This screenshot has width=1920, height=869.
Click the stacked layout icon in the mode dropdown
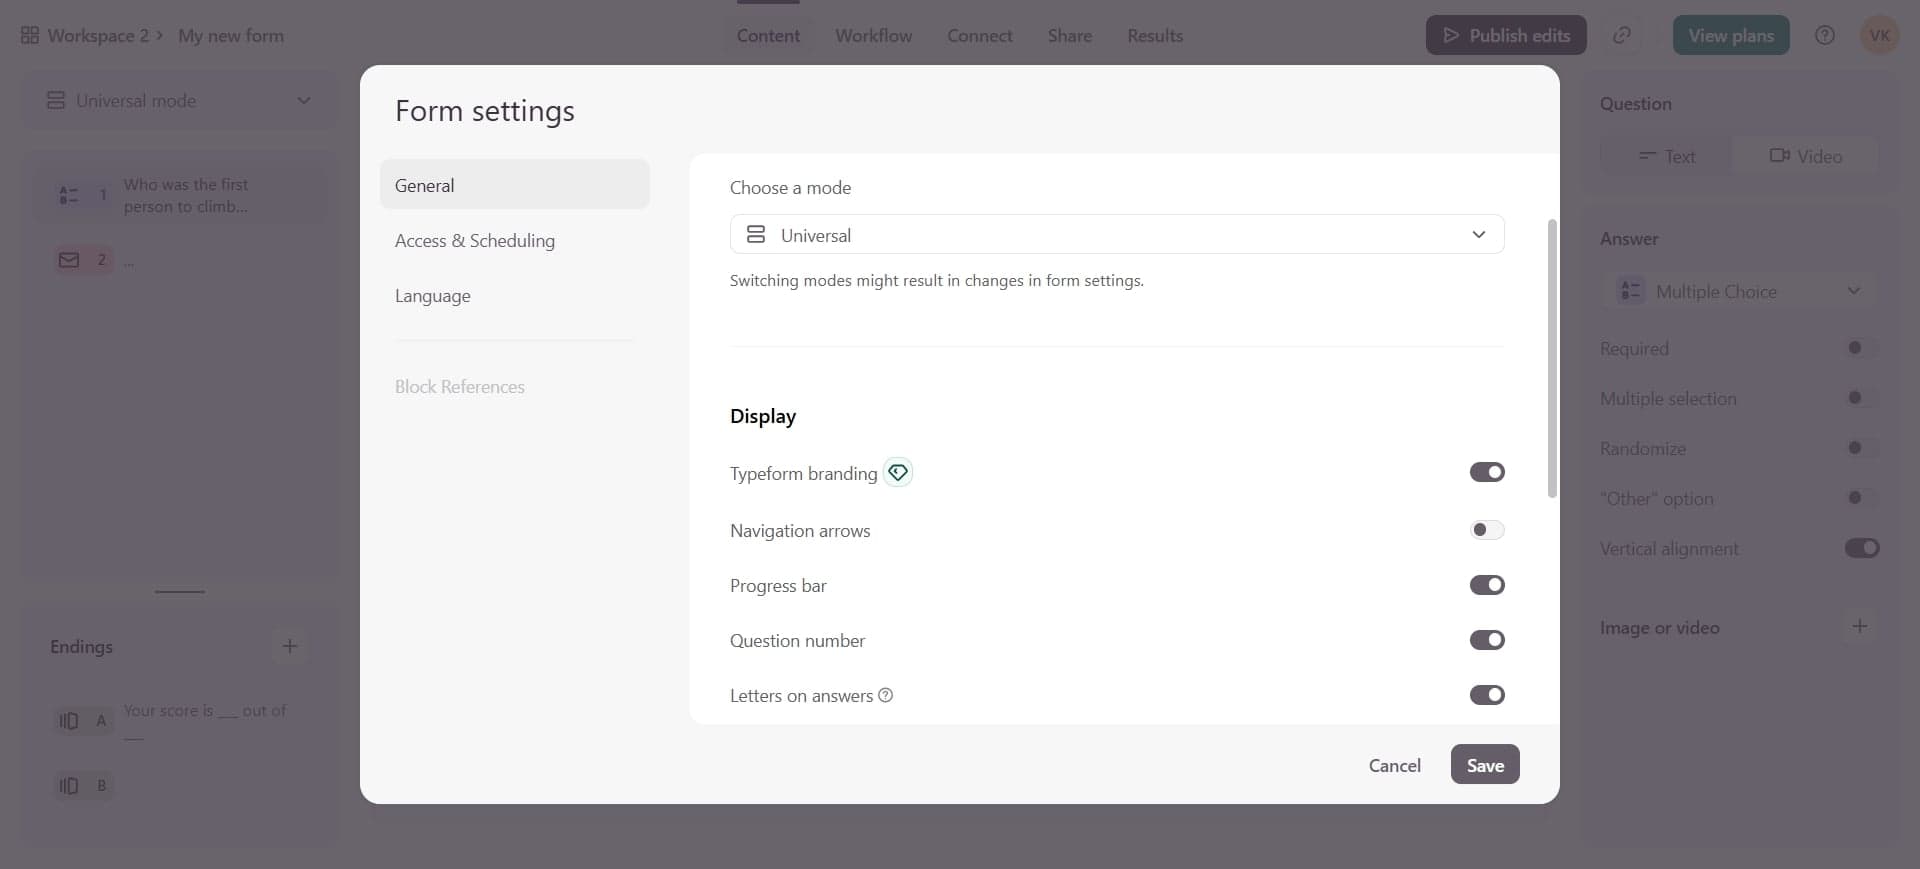pos(756,234)
